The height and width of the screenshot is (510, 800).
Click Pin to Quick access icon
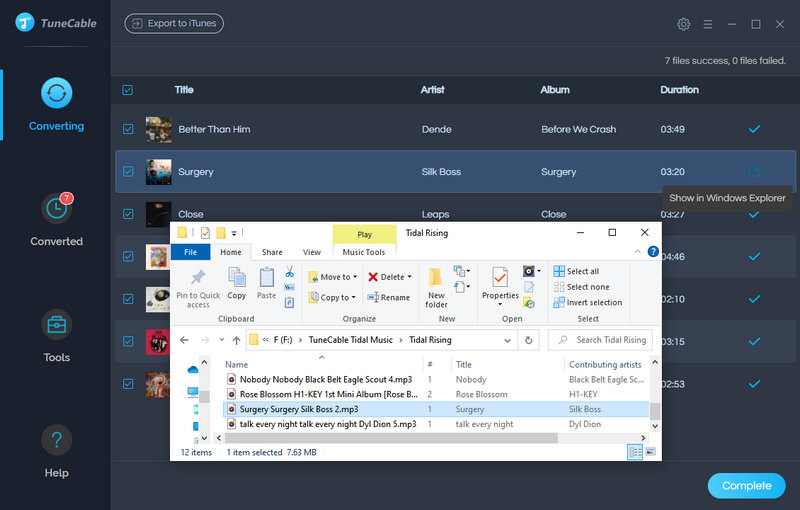pos(198,283)
